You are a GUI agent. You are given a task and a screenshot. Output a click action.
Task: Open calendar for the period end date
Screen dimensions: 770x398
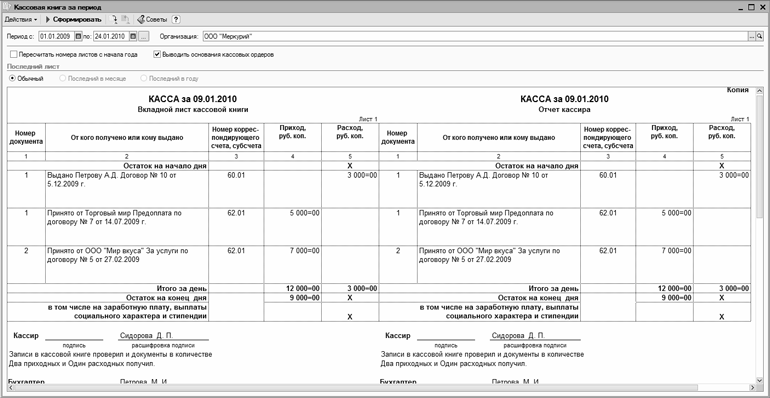(133, 36)
